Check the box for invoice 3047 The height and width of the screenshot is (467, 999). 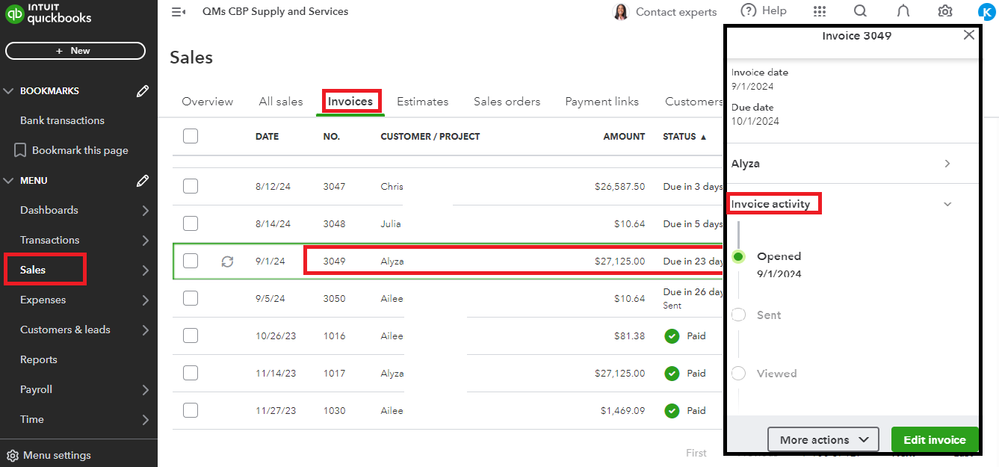pos(191,186)
